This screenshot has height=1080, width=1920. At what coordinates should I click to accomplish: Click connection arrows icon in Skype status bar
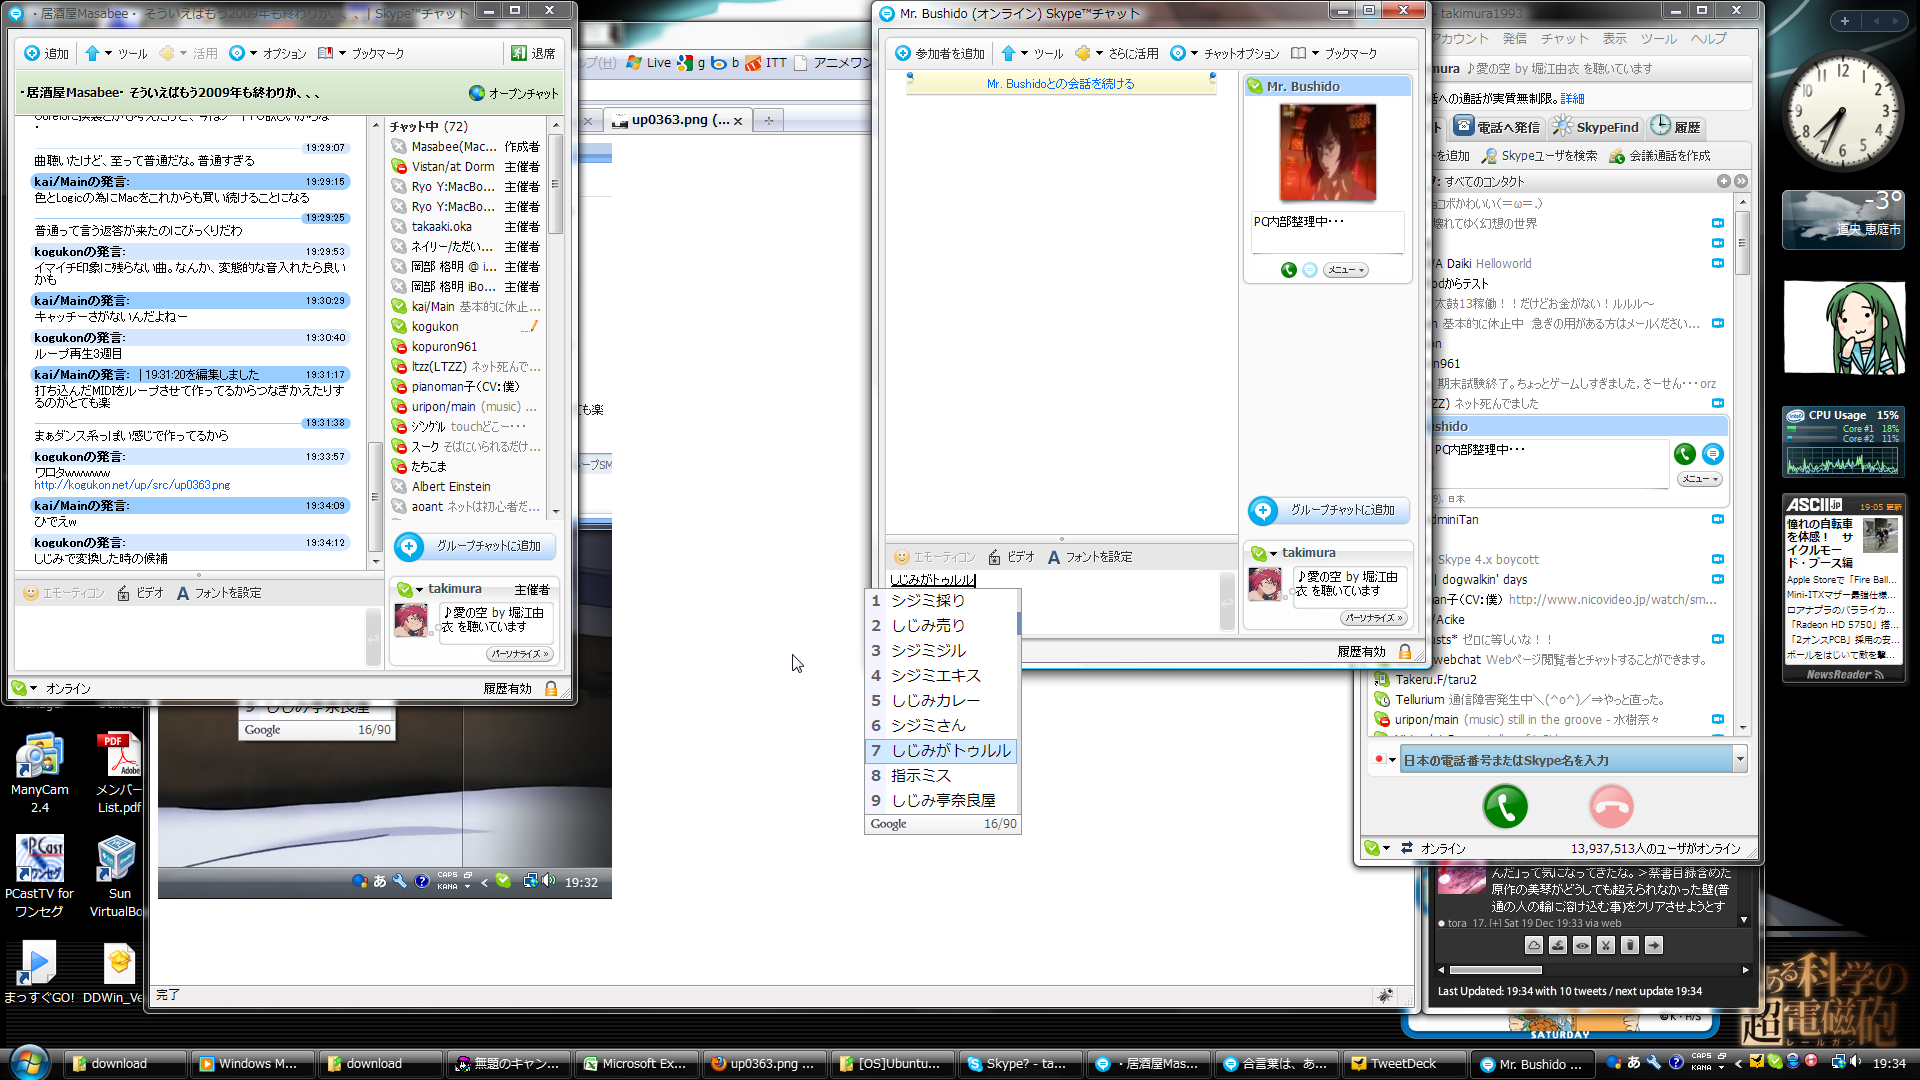click(x=1406, y=848)
